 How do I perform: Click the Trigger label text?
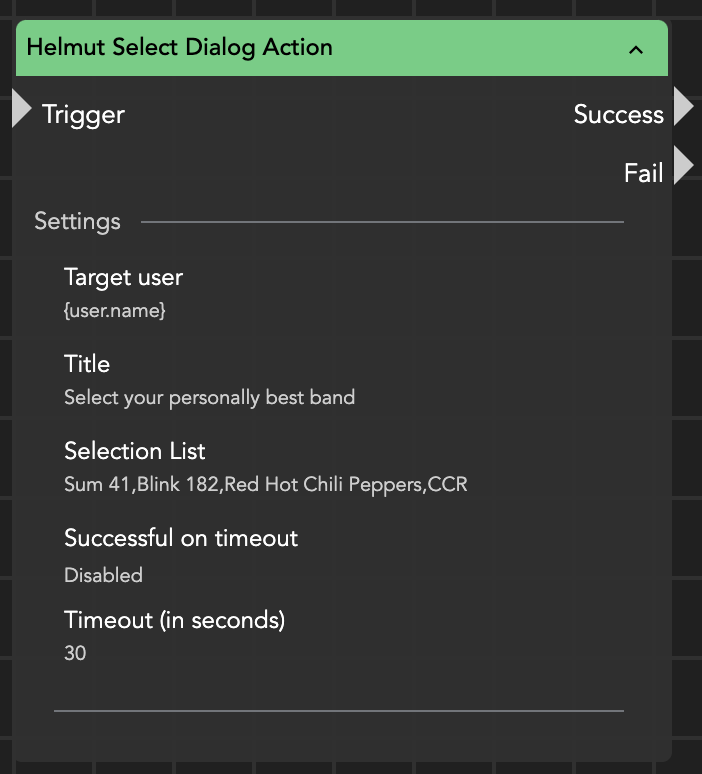click(x=83, y=115)
